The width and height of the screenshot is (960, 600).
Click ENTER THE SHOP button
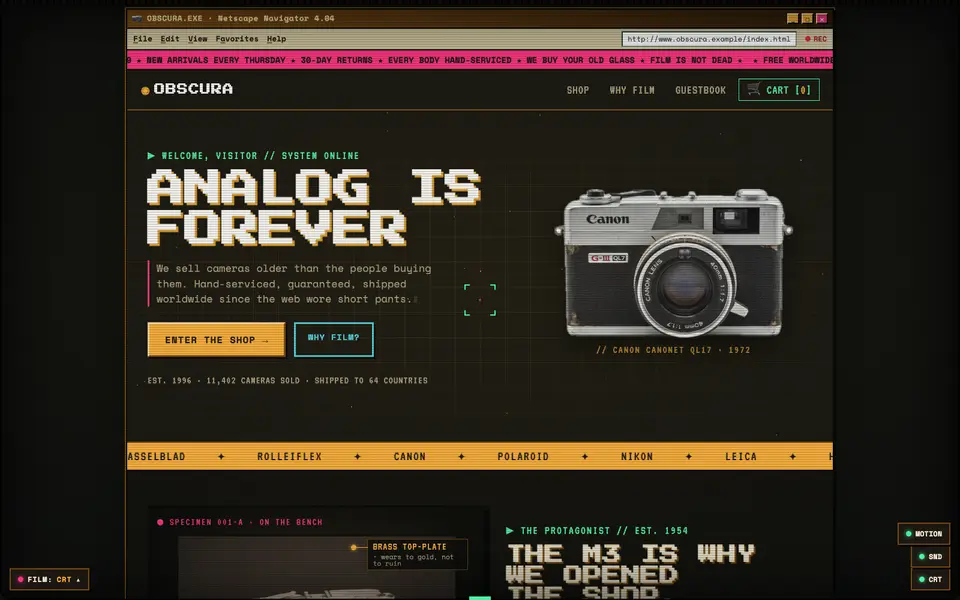(x=216, y=340)
